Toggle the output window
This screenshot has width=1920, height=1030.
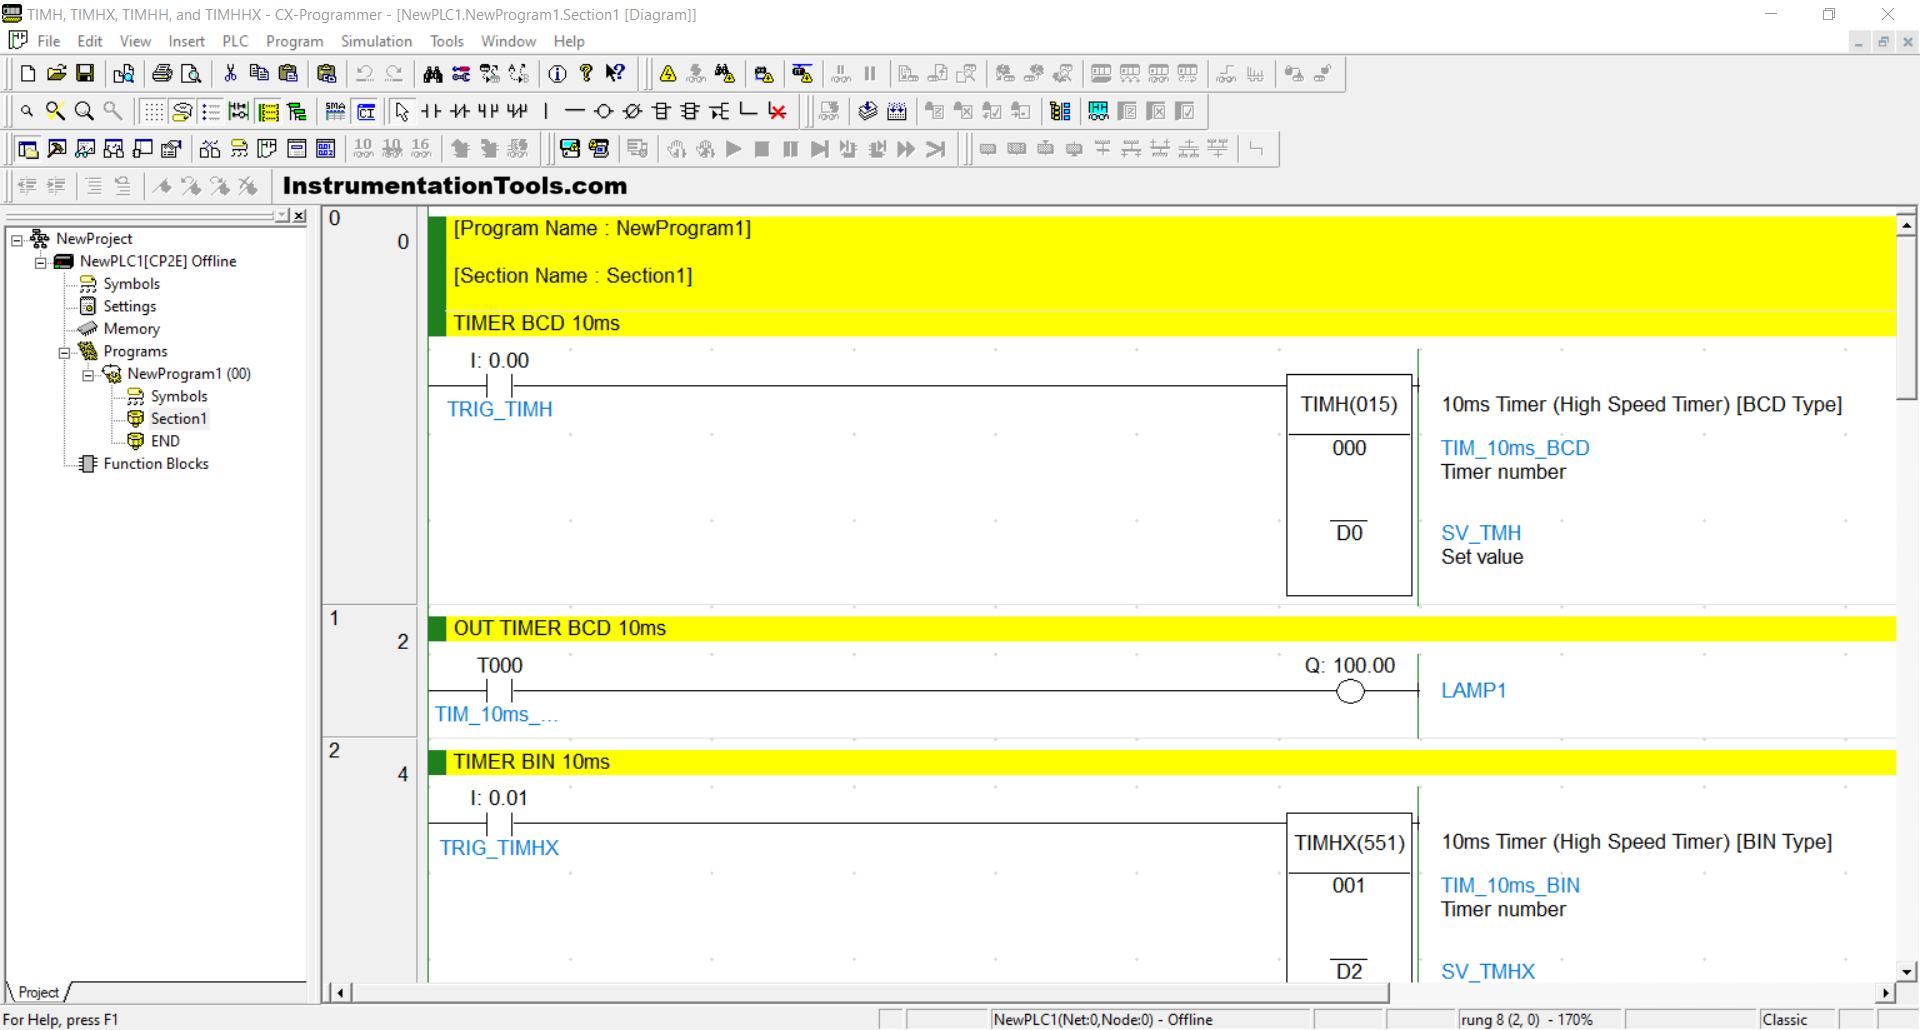tap(57, 149)
